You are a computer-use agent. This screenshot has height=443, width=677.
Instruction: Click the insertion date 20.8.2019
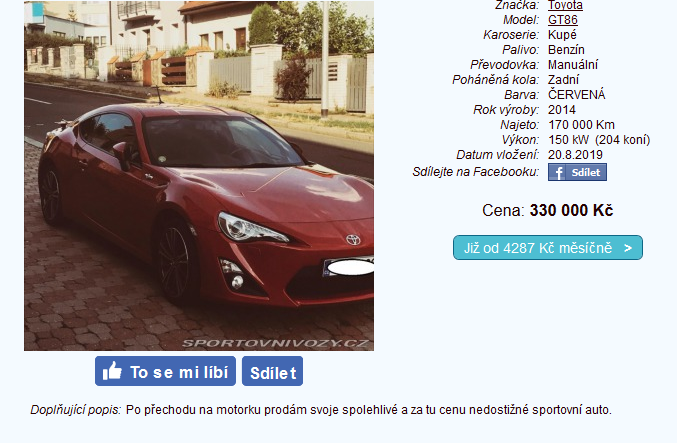(575, 155)
